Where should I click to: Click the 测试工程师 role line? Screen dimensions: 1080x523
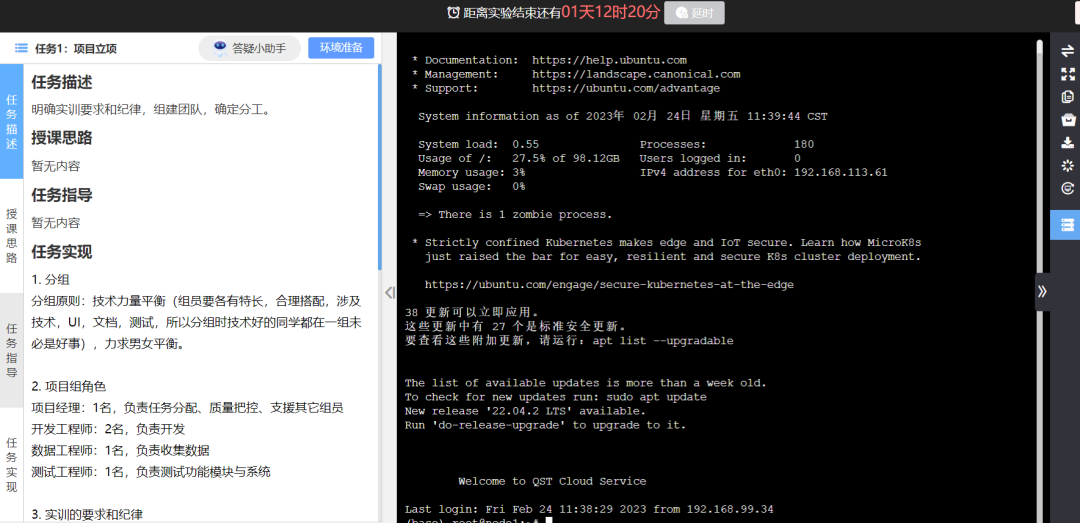tap(150, 471)
